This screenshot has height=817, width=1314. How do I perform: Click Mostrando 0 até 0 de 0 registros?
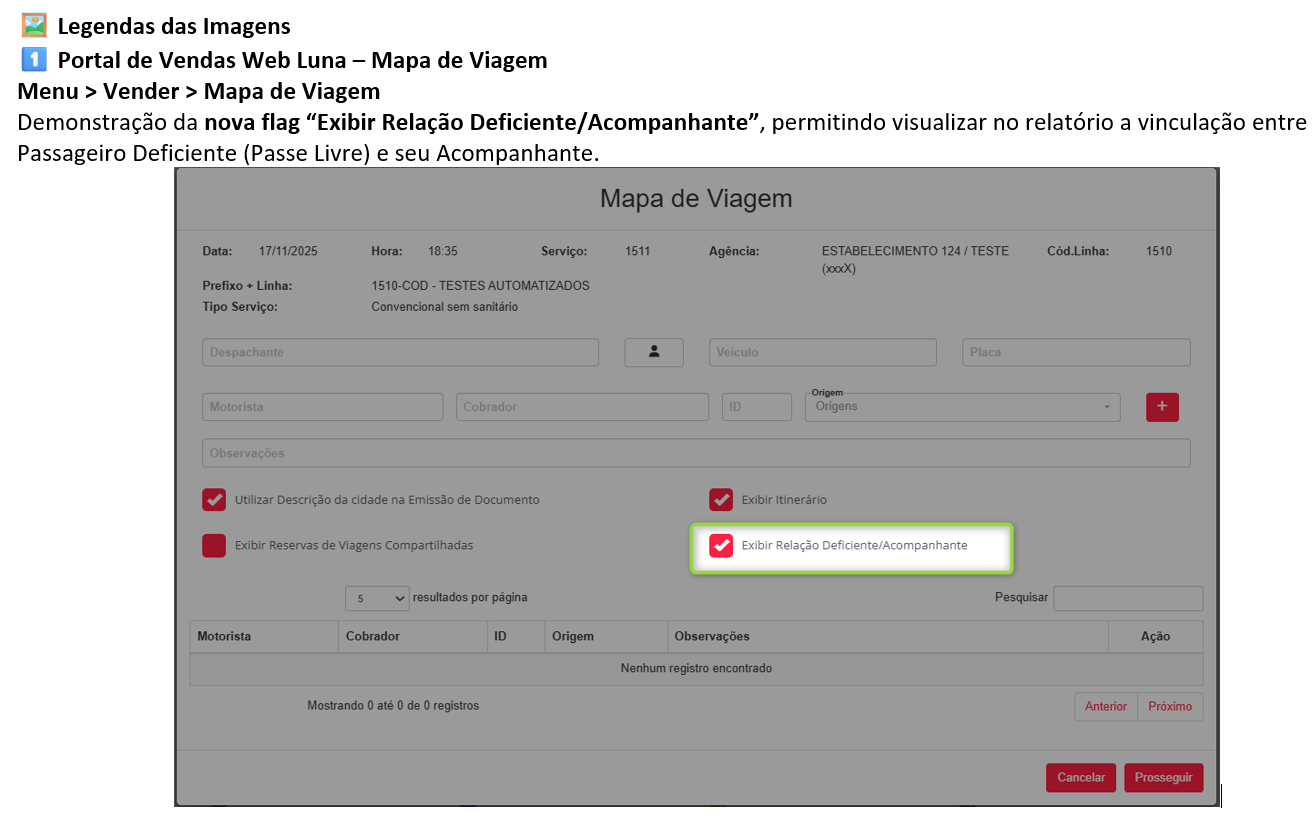point(393,706)
